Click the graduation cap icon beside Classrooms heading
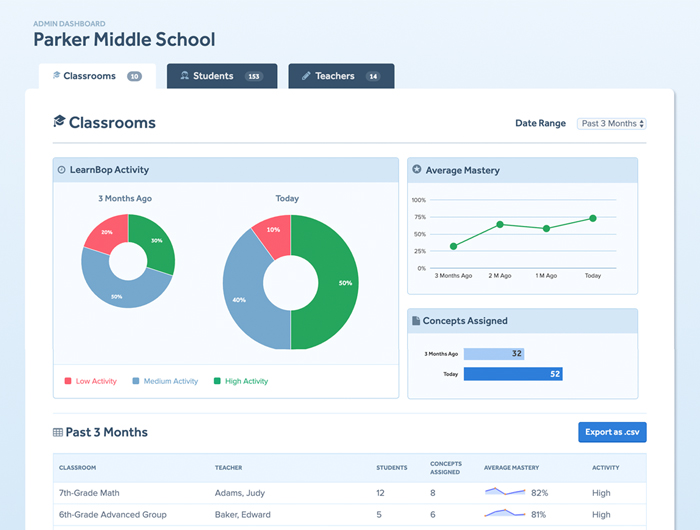Viewport: 700px width, 530px height. coord(59,121)
